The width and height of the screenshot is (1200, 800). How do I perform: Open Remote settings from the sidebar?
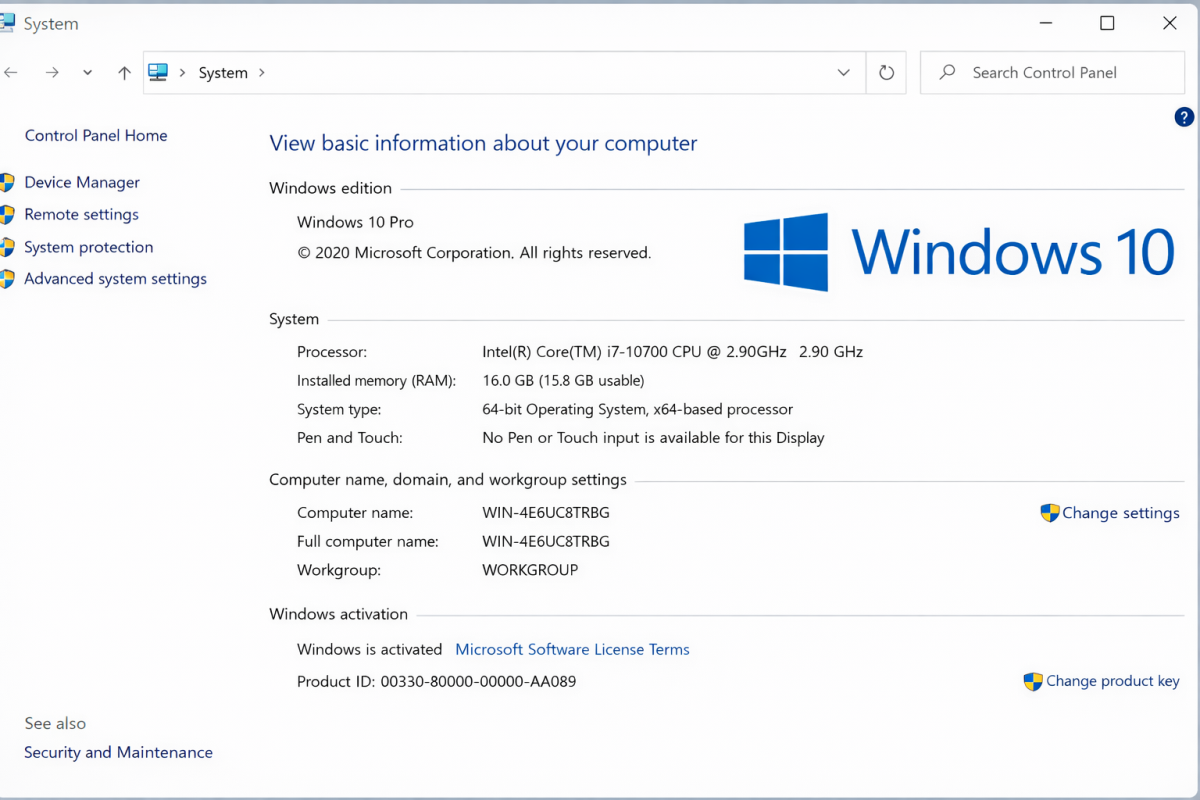pyautogui.click(x=81, y=214)
